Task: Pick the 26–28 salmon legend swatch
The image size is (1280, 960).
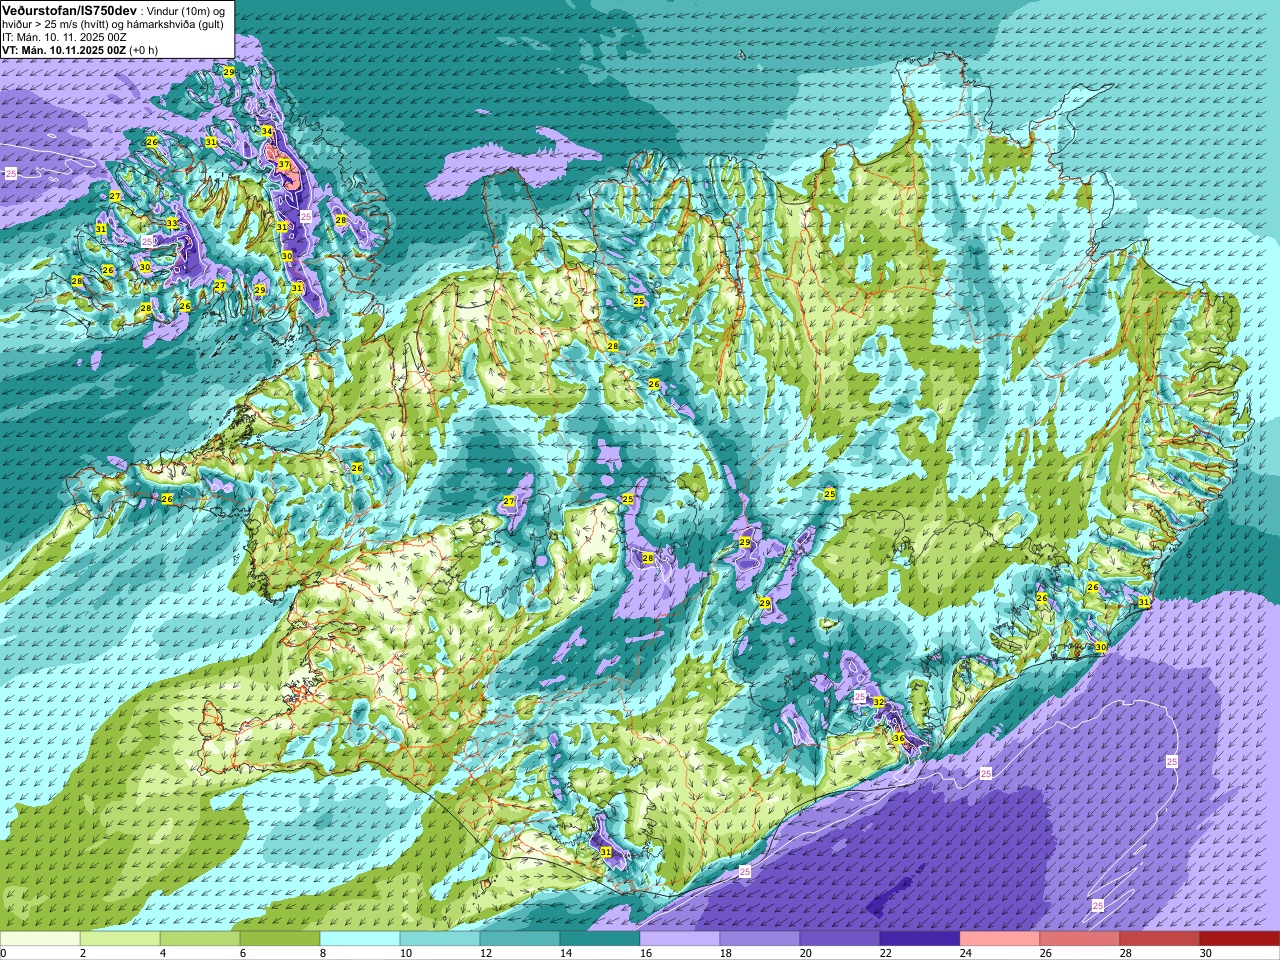Action: tap(1080, 939)
